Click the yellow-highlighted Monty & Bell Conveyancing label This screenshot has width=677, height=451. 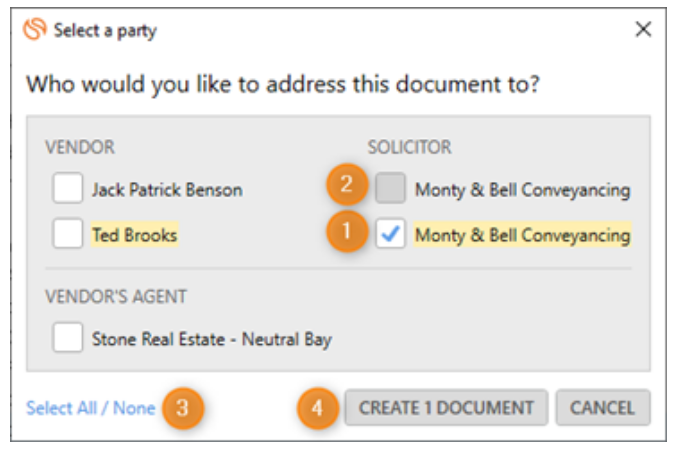pos(522,235)
